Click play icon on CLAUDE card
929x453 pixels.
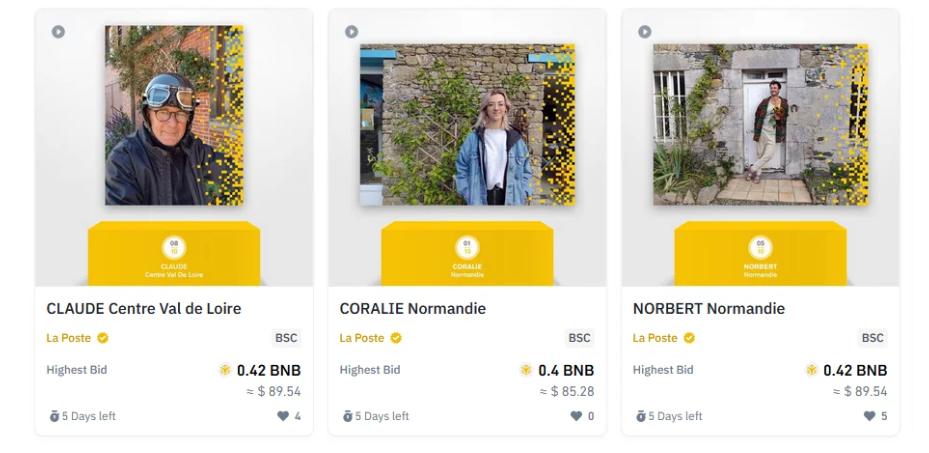pyautogui.click(x=59, y=32)
